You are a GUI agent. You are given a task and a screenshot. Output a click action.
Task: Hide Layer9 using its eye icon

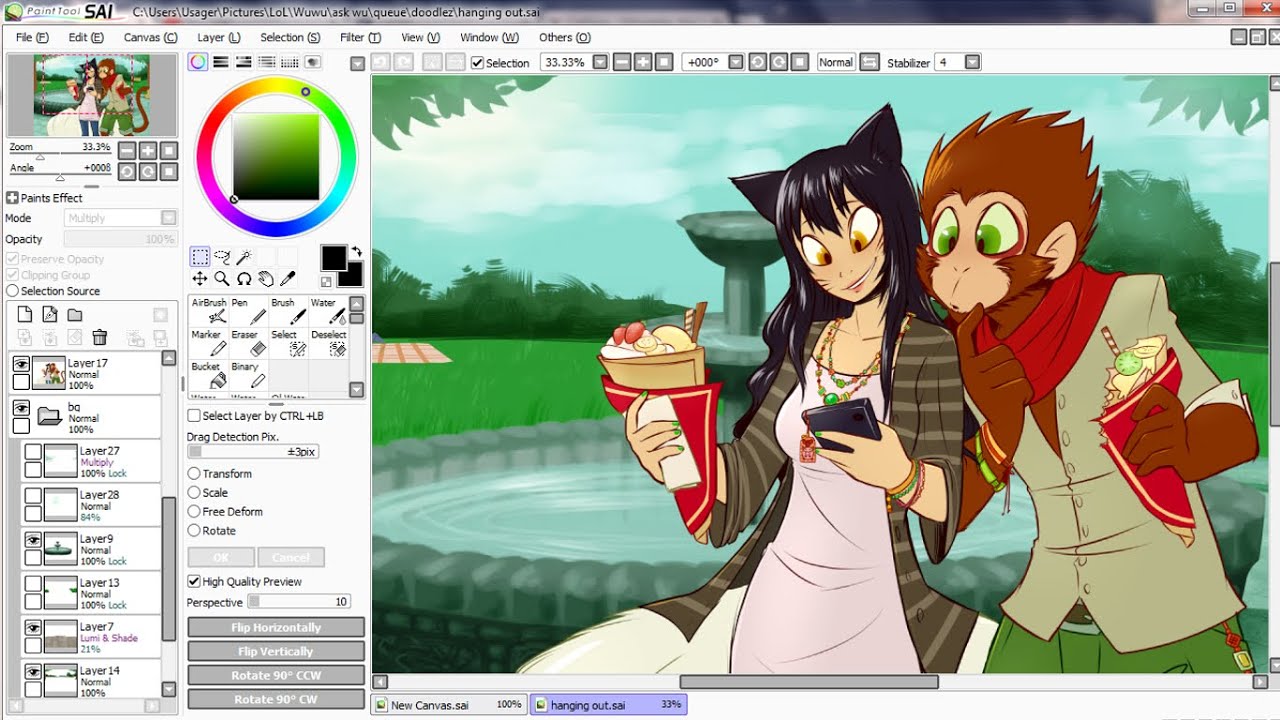pos(33,539)
